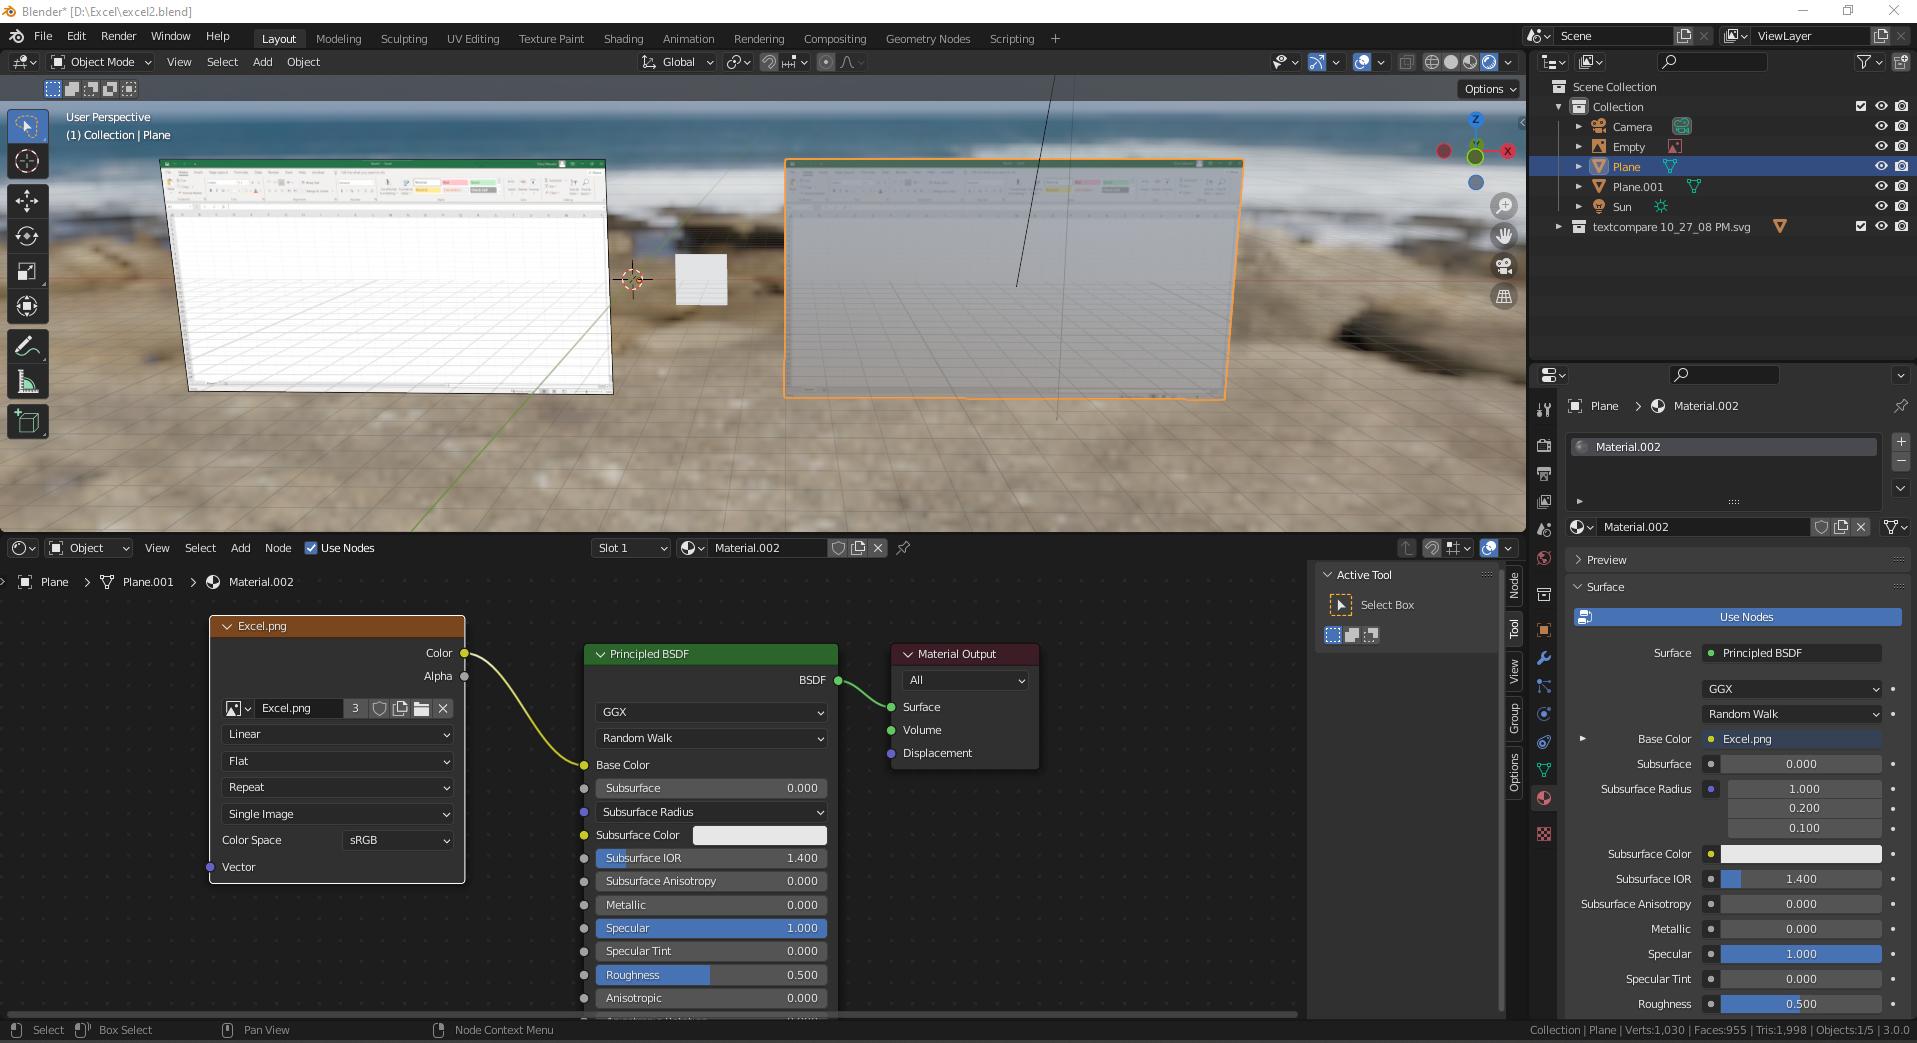Unlink Excel.png image with X icon
1917x1043 pixels.
[x=443, y=708]
